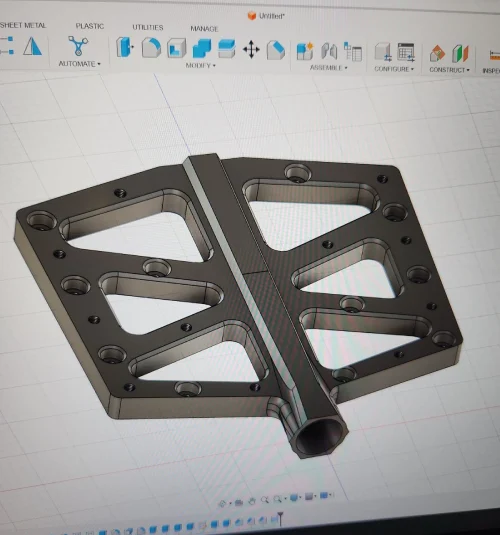Click the Automate tool icon
500x535 pixels.
(78, 46)
